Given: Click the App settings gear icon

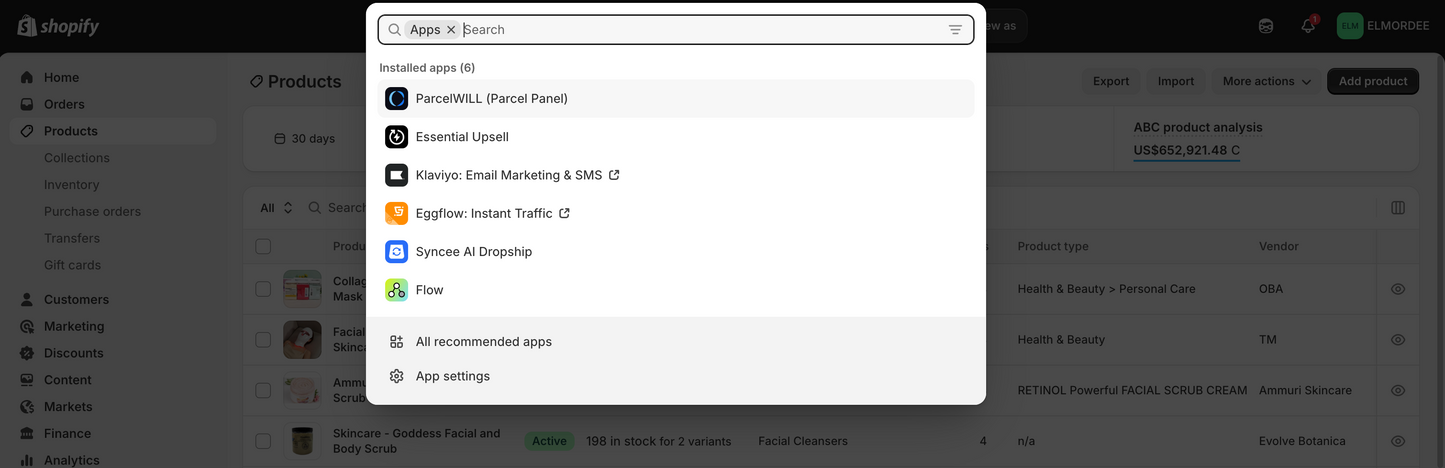Looking at the screenshot, I should pyautogui.click(x=397, y=376).
